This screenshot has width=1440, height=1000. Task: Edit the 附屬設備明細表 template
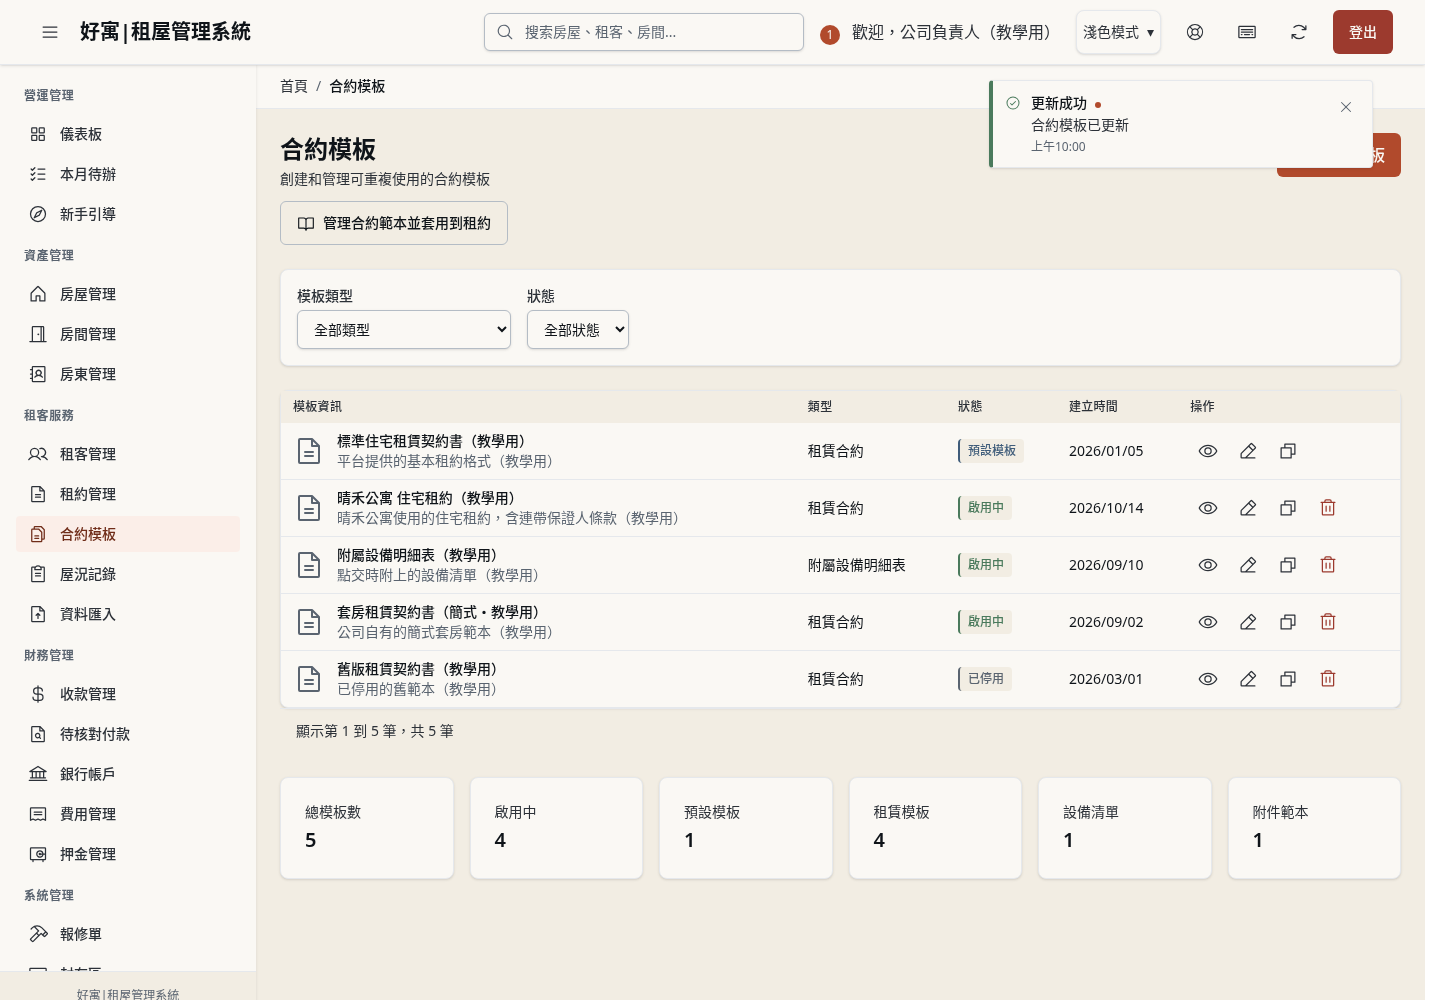pyautogui.click(x=1248, y=565)
